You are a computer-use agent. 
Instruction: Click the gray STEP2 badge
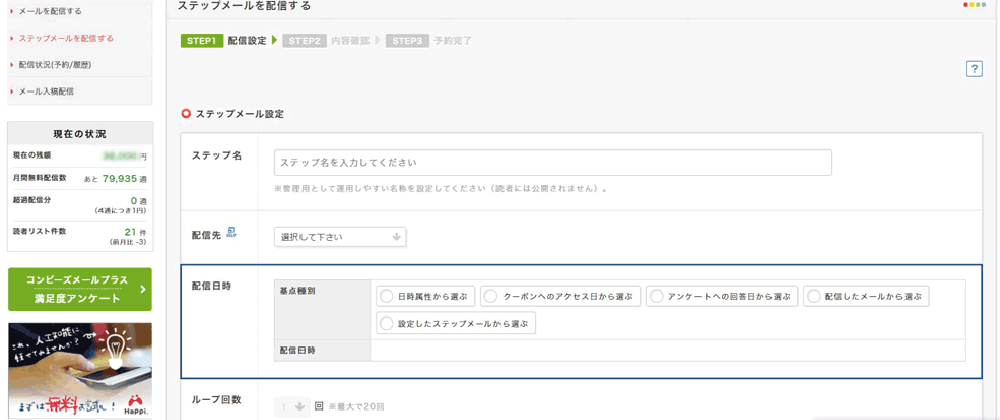pyautogui.click(x=304, y=41)
